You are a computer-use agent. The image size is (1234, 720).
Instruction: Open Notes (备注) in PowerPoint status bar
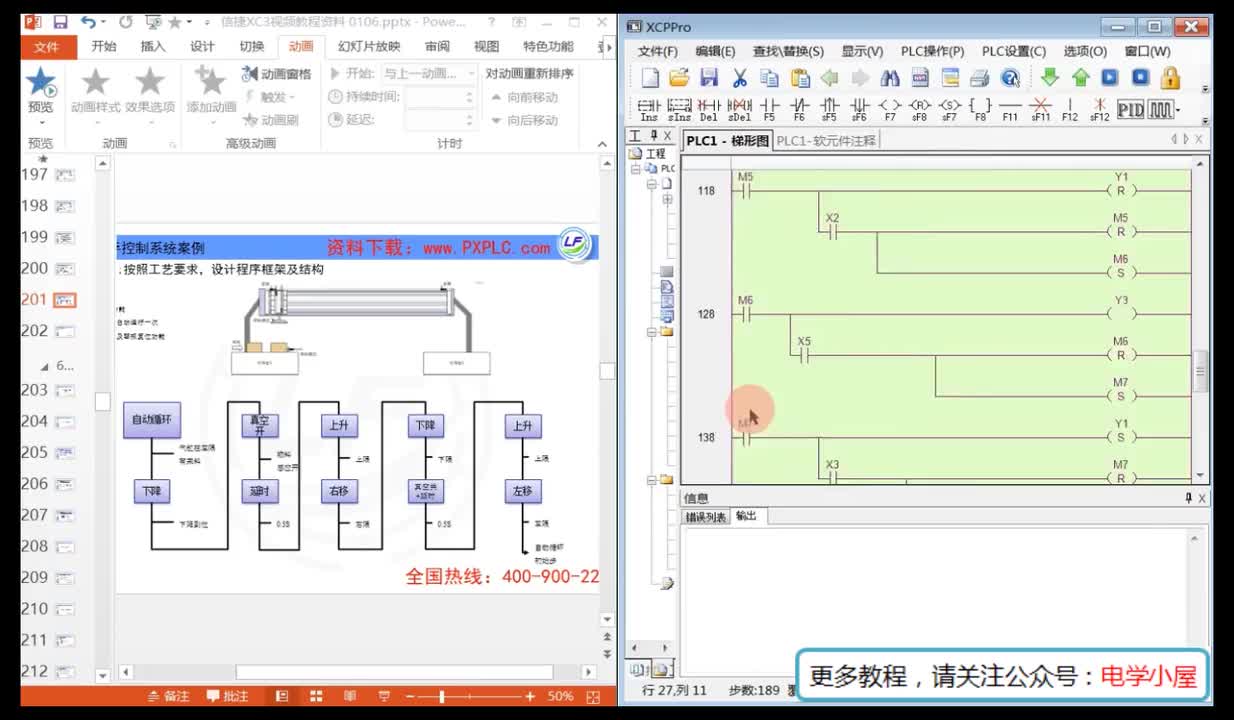tap(168, 696)
